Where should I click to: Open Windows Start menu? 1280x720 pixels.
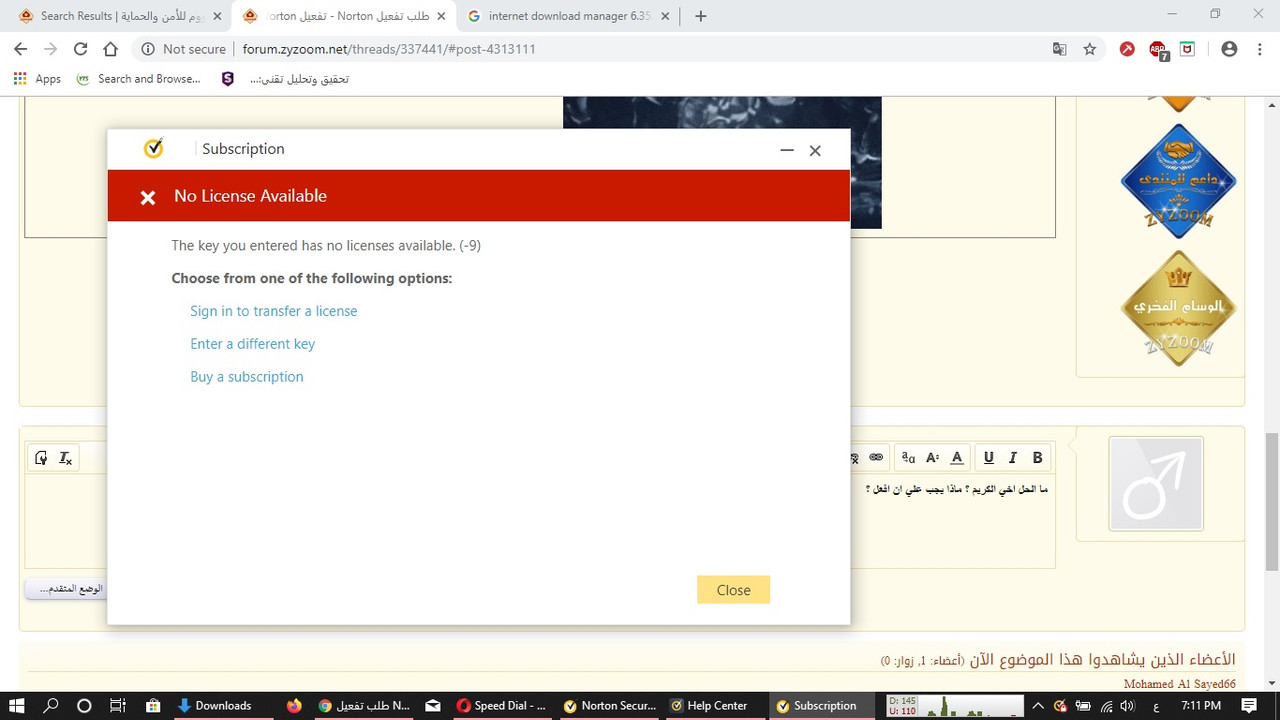click(19, 705)
